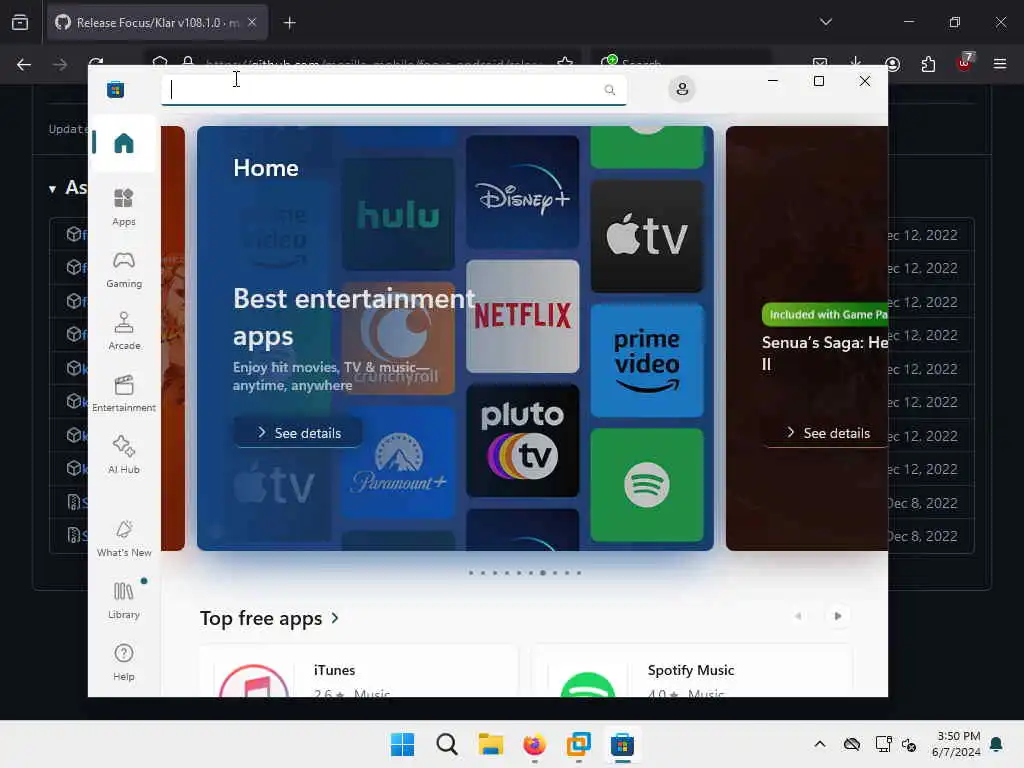Expand Top free apps chevron arrow
The width and height of the screenshot is (1024, 768).
tap(335, 618)
